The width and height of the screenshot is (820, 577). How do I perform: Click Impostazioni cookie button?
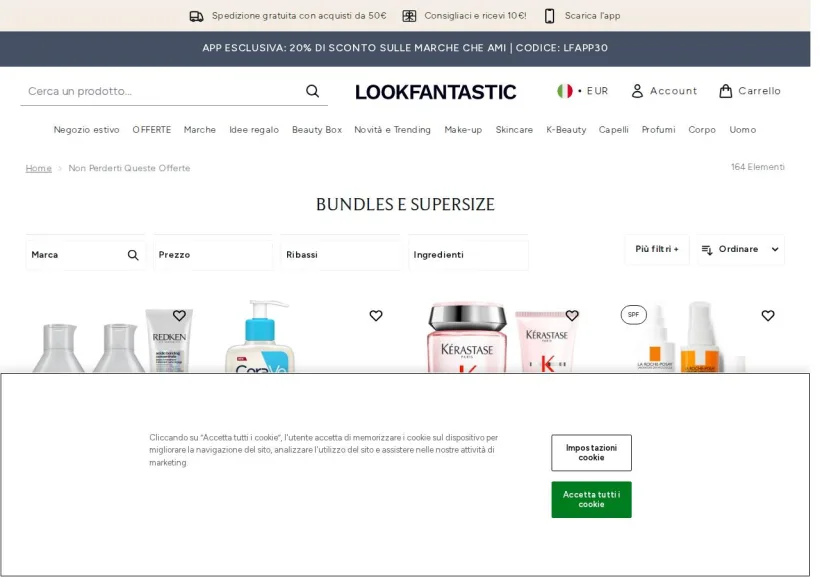[x=591, y=452]
